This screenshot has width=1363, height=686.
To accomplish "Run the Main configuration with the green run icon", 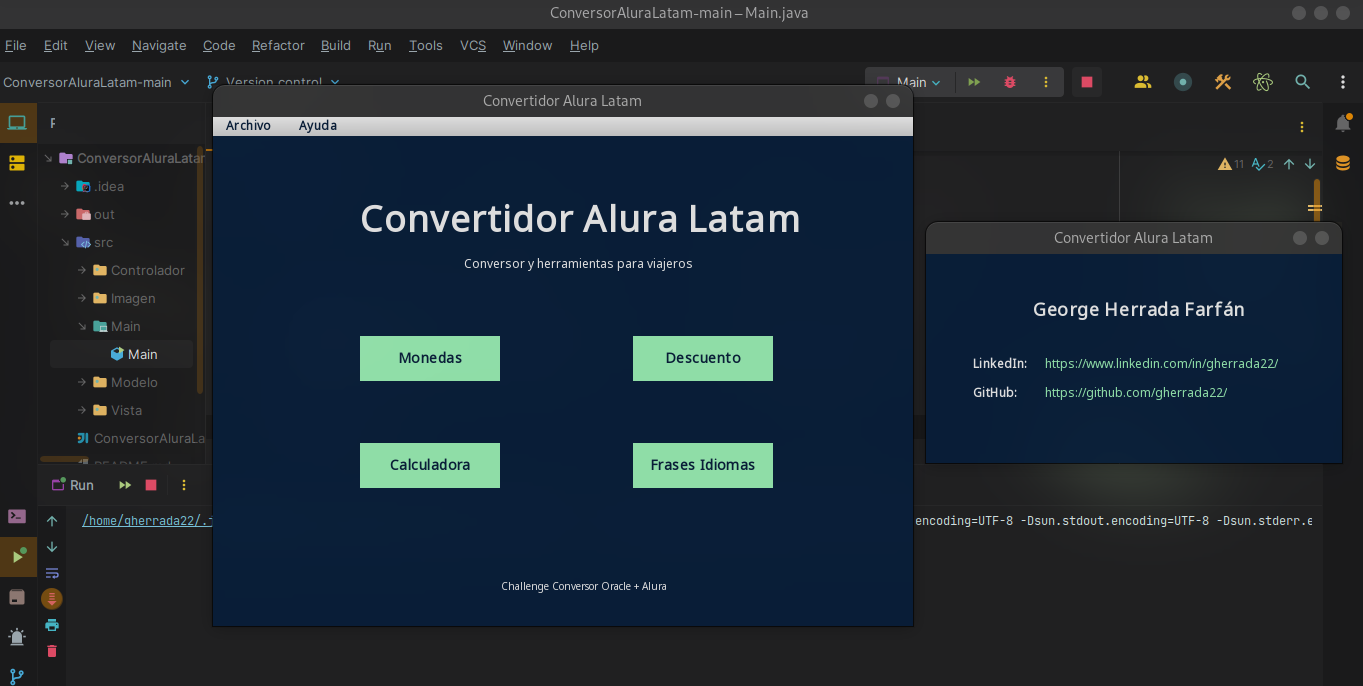I will (974, 82).
